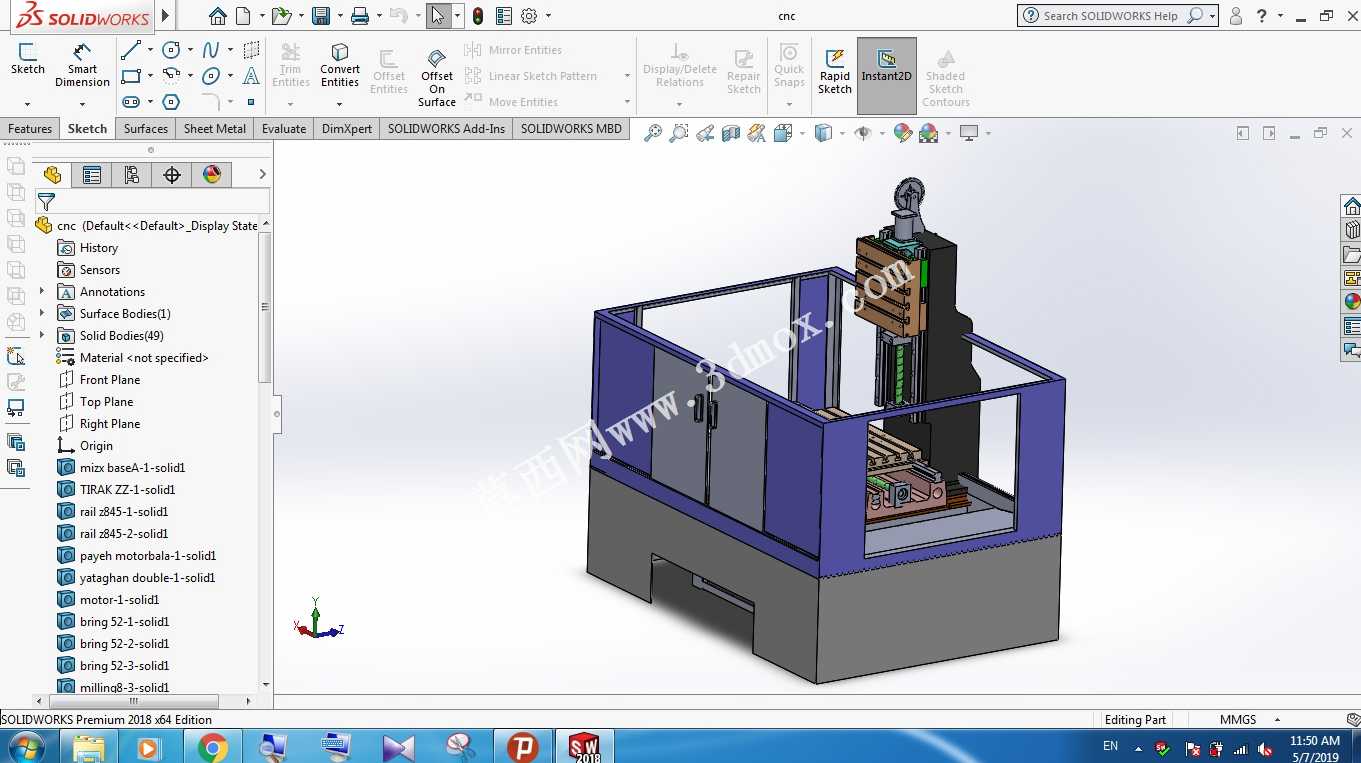Click the feature tree horizontal scrollbar
The height and width of the screenshot is (763, 1361).
coord(133,700)
